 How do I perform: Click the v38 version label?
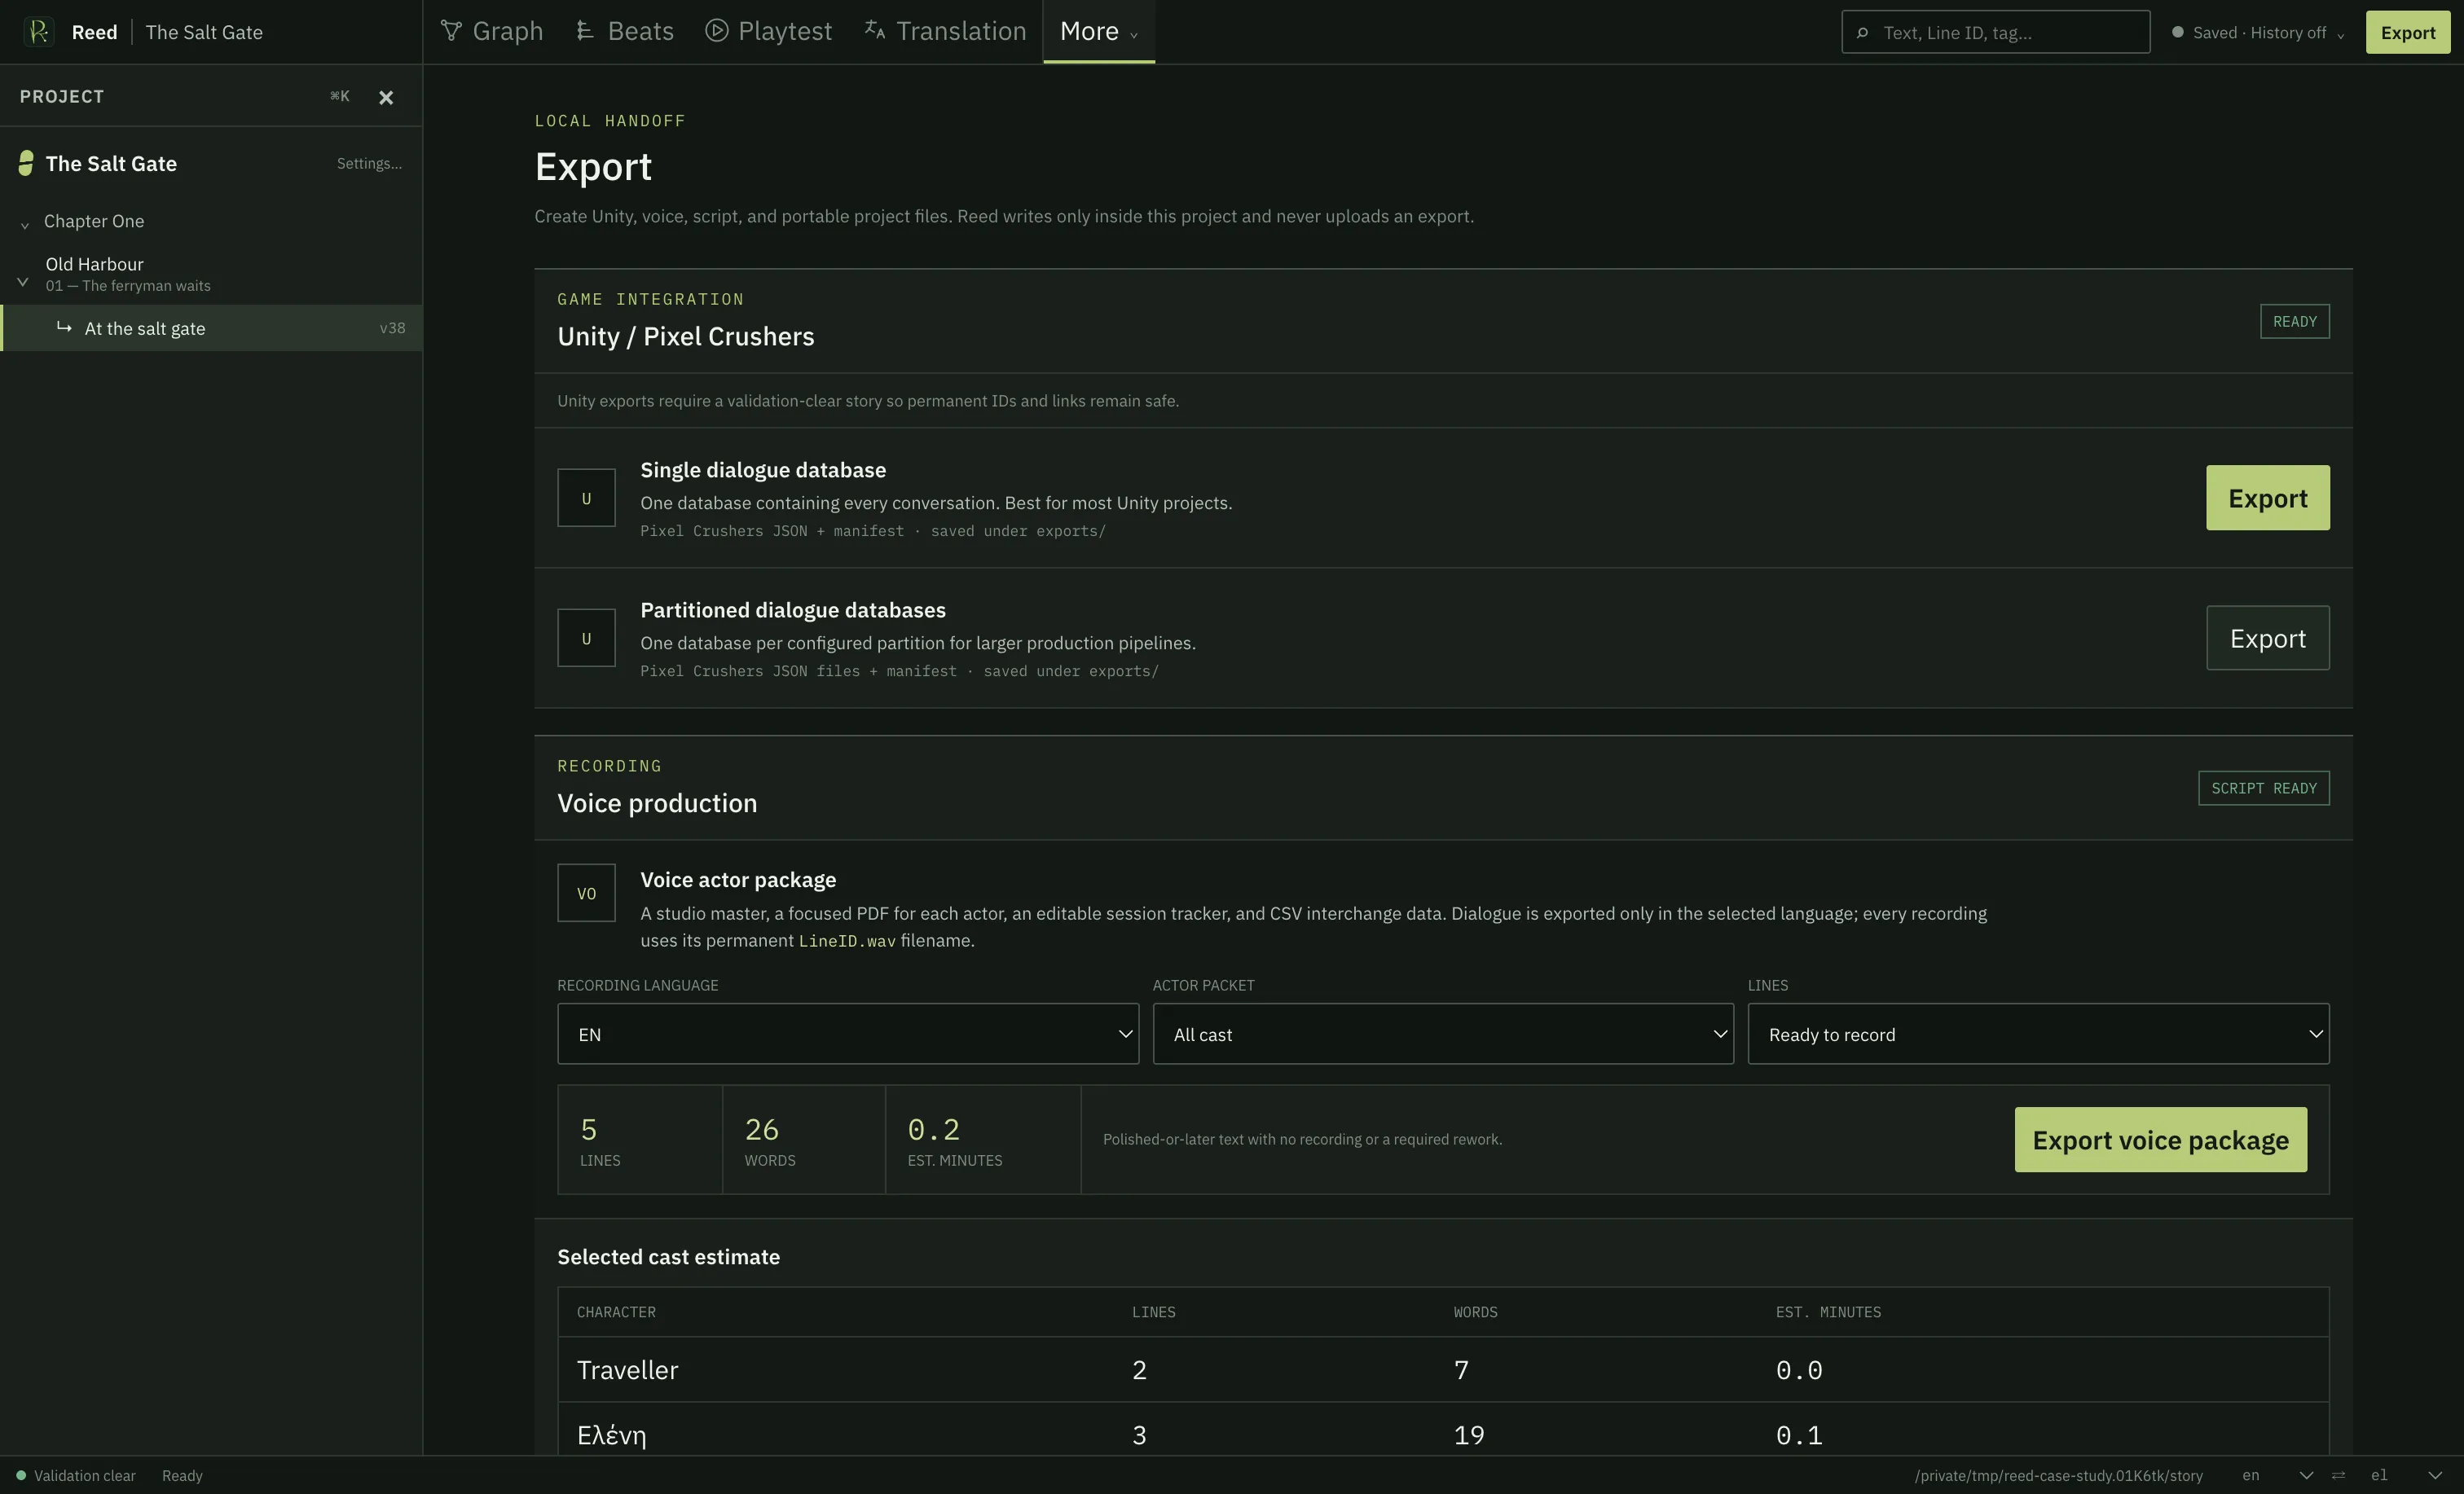coord(392,328)
